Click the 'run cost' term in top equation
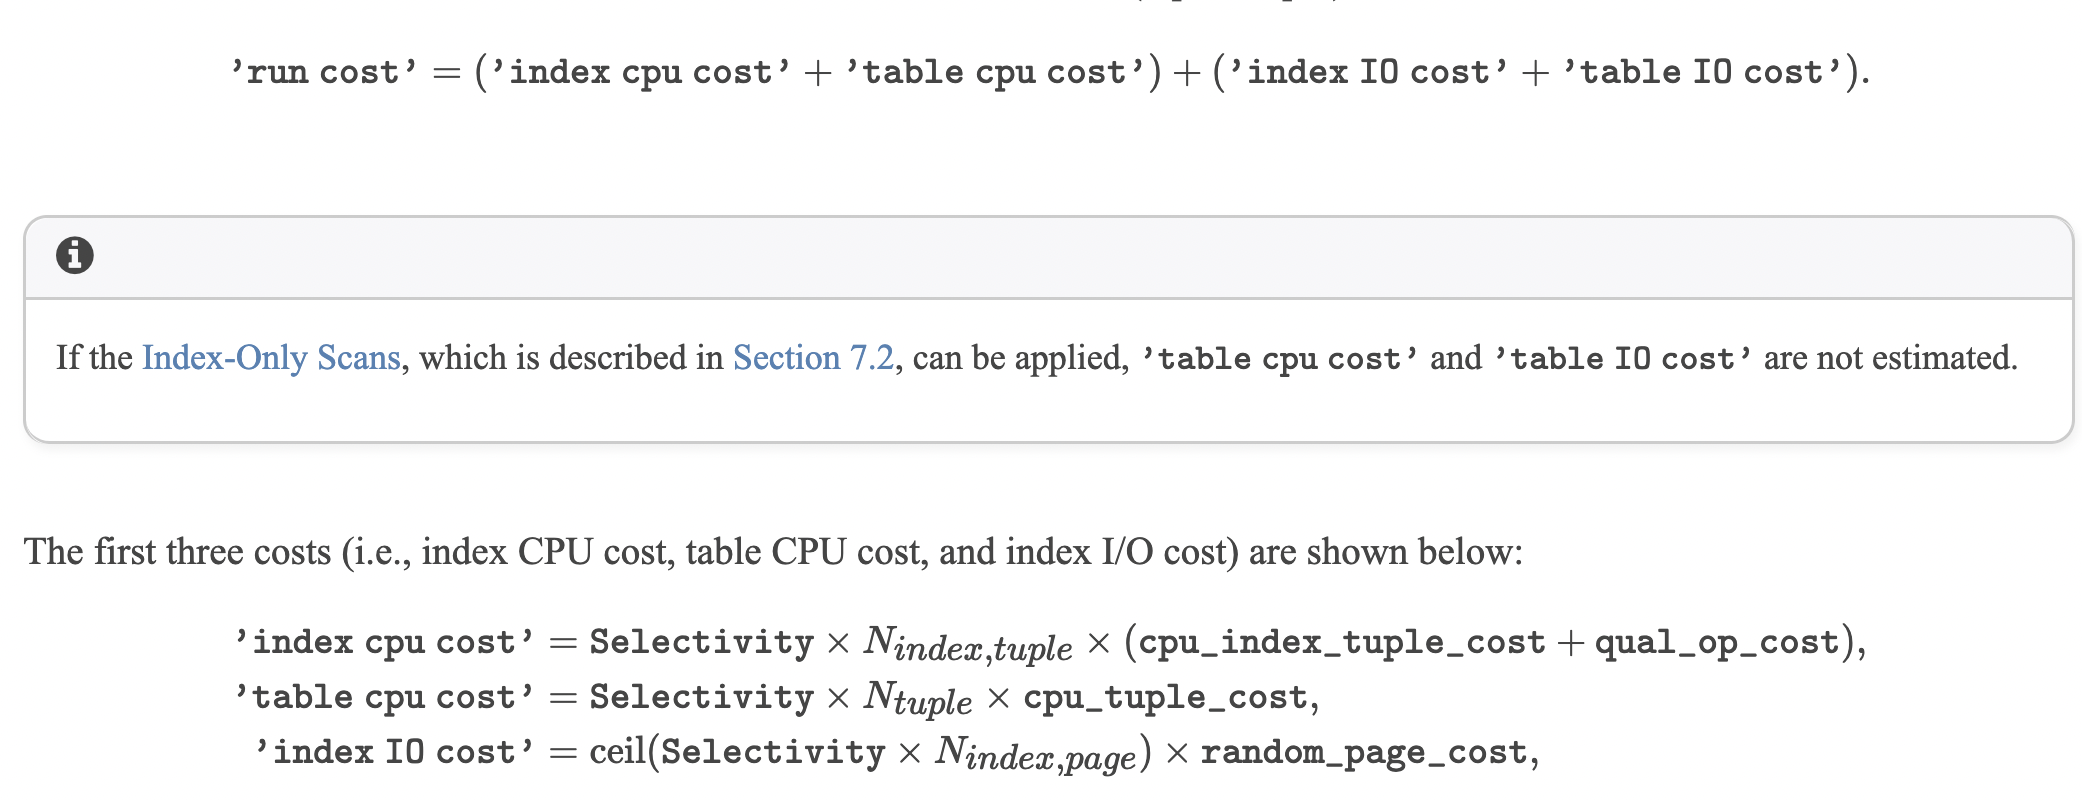This screenshot has height=800, width=2082. click(323, 72)
